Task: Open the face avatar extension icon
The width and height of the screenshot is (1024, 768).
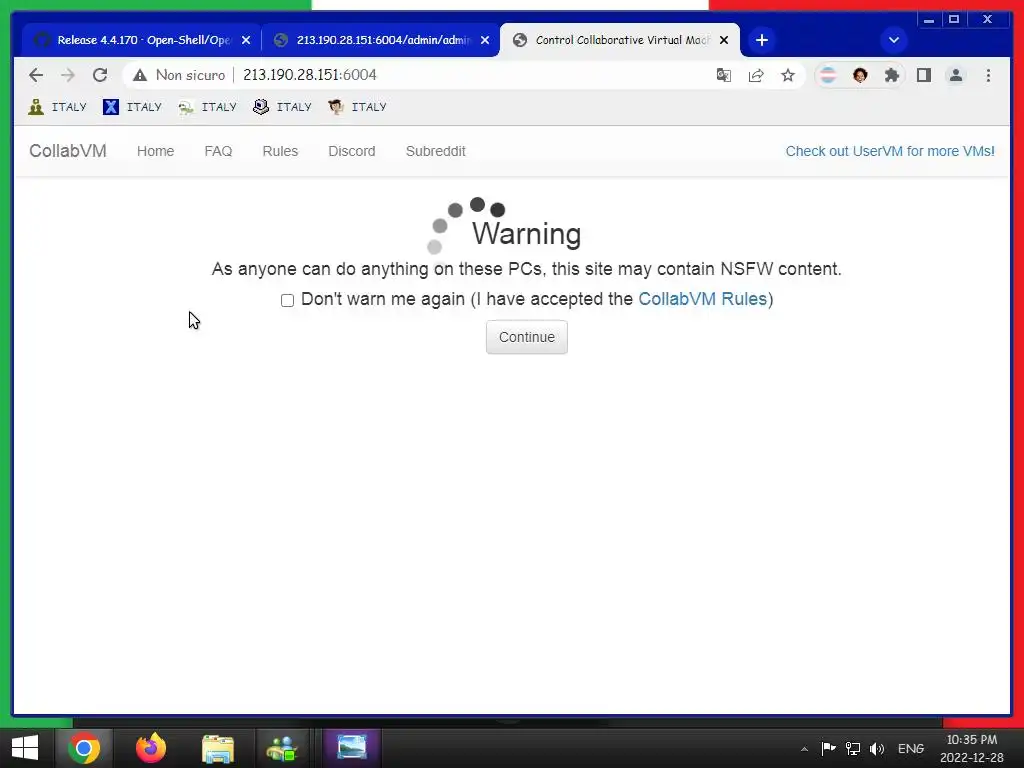Action: tap(860, 75)
